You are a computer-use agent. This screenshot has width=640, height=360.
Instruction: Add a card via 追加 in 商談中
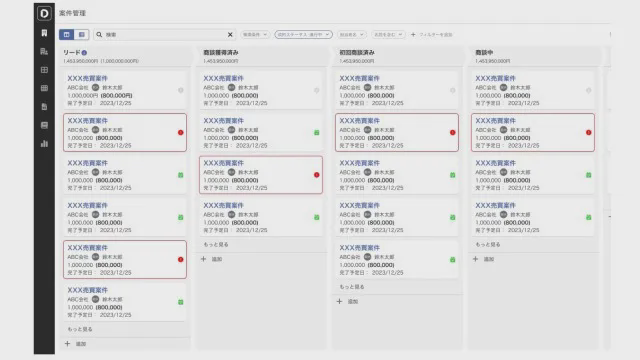tap(483, 259)
